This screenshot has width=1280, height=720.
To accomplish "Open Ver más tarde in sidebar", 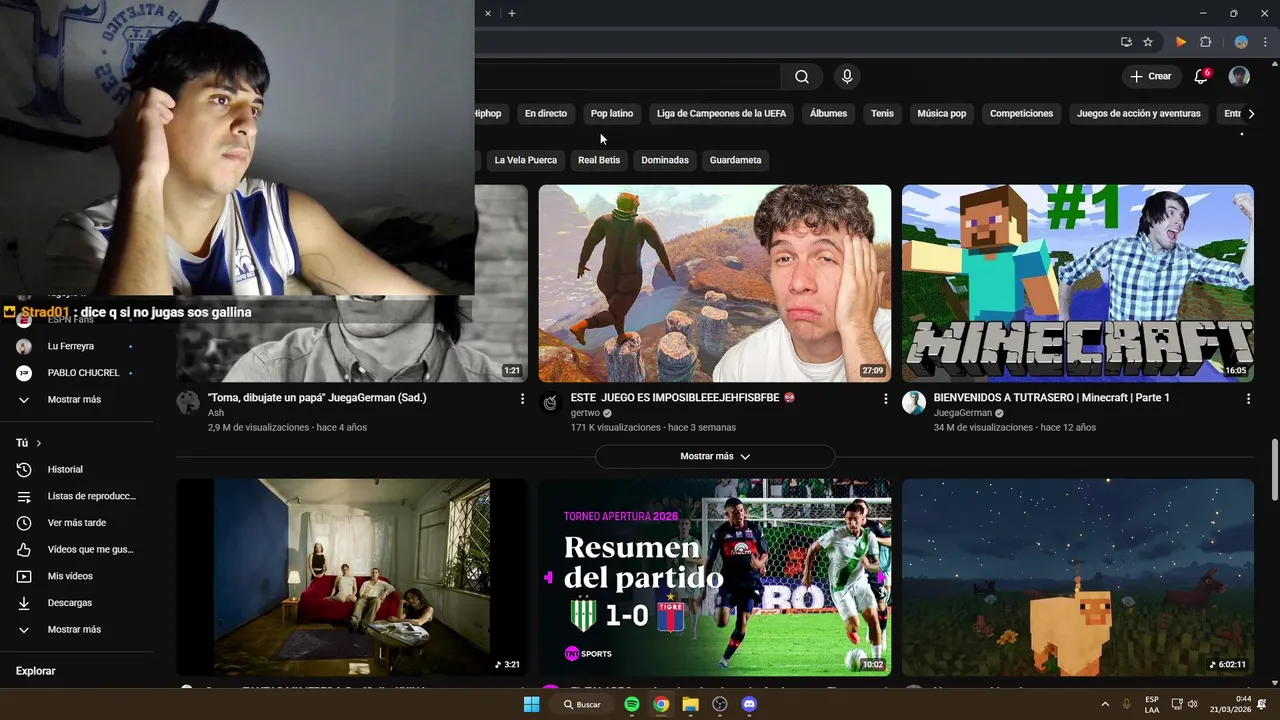I will (75, 523).
